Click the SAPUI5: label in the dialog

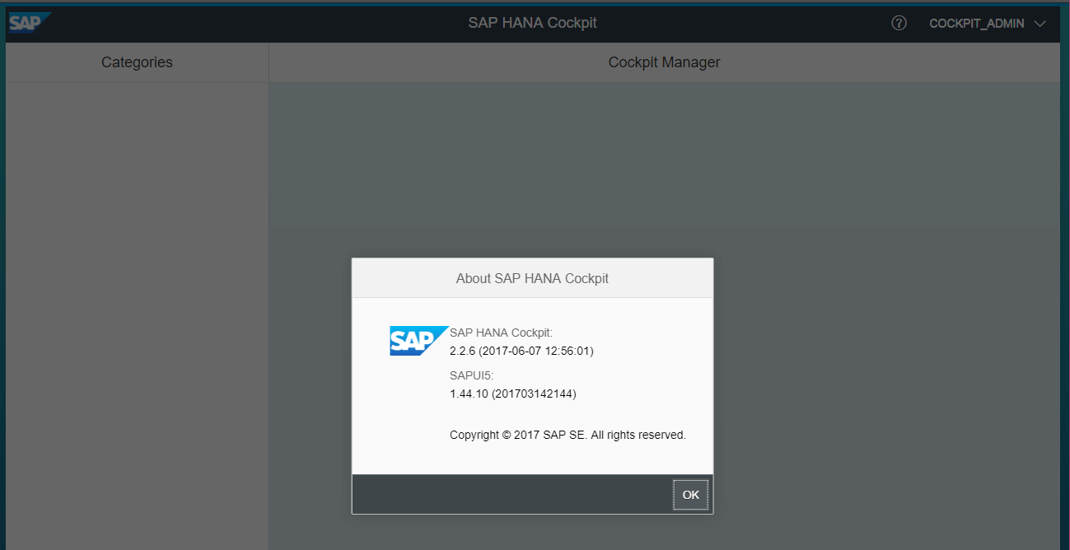point(472,375)
